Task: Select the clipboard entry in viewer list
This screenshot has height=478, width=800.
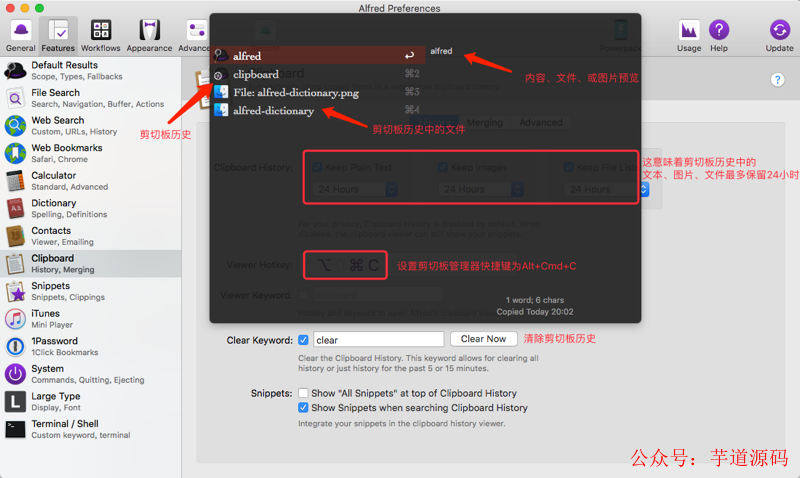Action: 319,74
